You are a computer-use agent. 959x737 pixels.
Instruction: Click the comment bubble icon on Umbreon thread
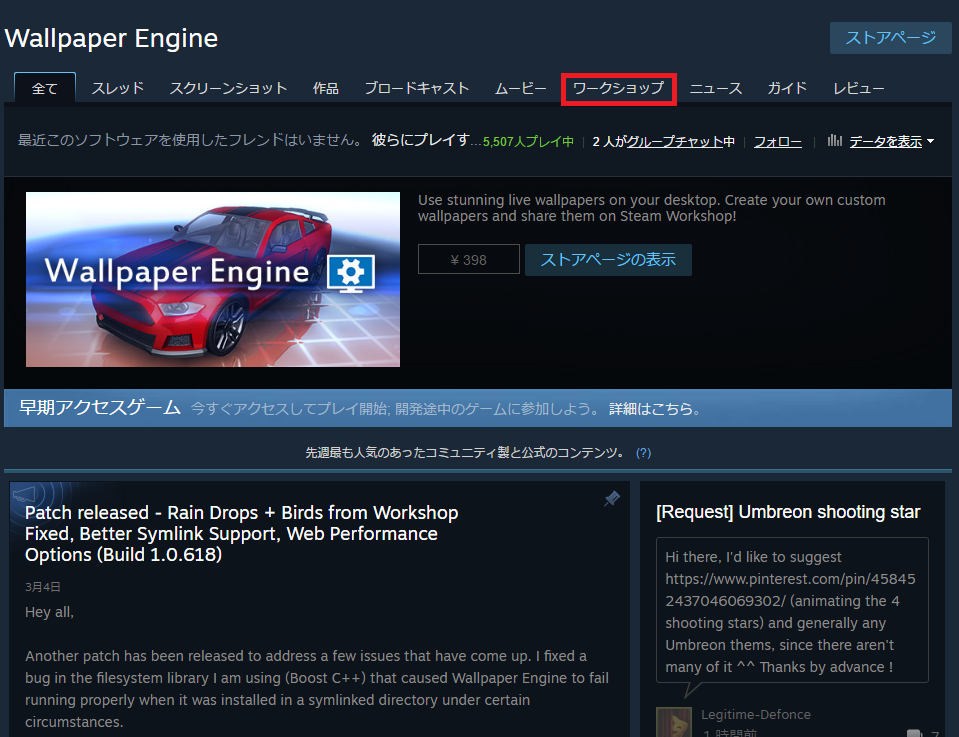[x=914, y=733]
